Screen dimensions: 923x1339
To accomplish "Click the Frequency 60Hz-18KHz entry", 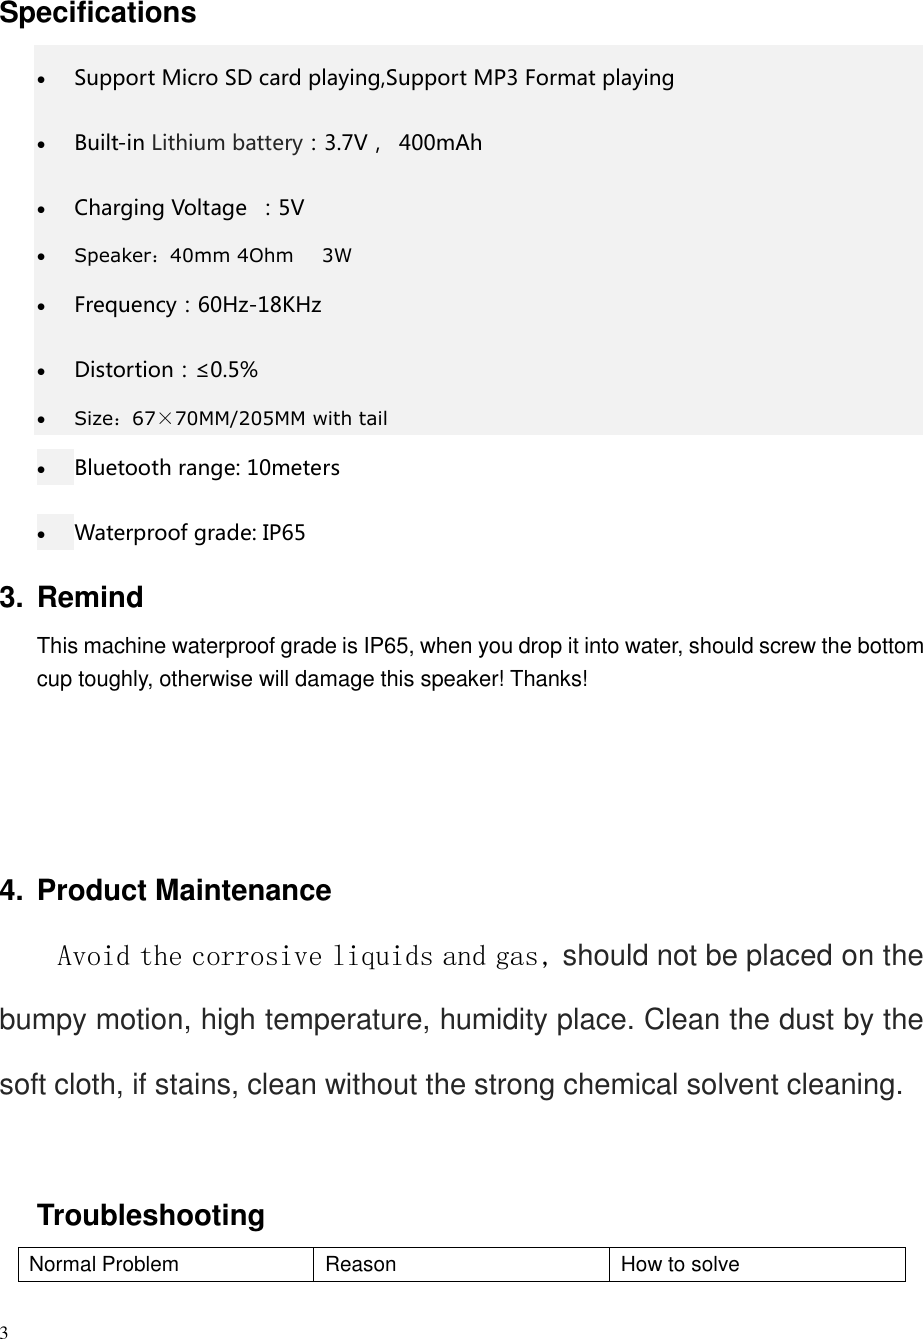I will 198,305.
